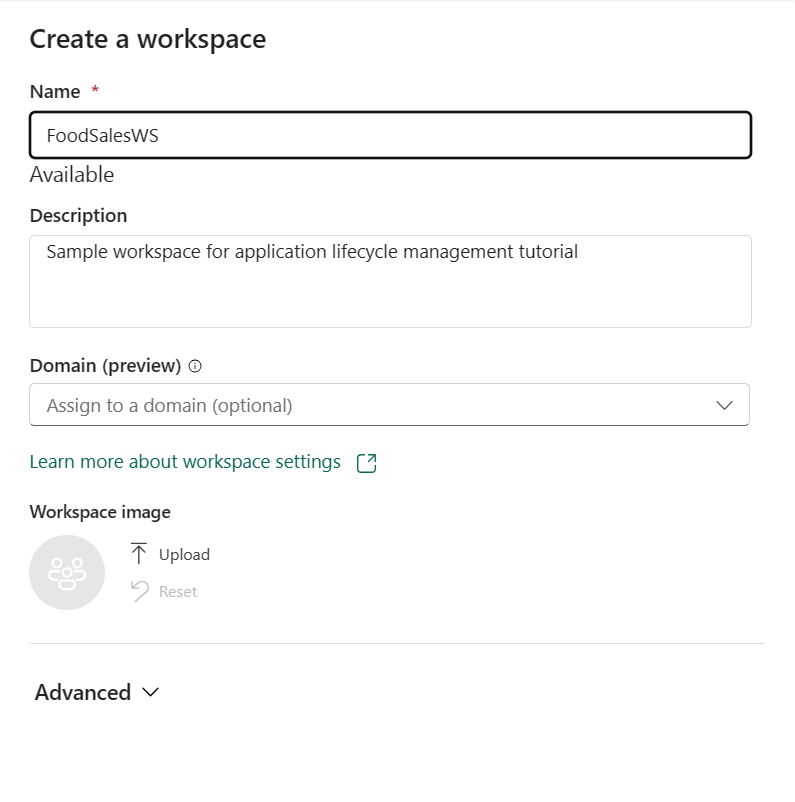Click the Create a workspace heading
This screenshot has height=802, width=795.
pos(148,39)
